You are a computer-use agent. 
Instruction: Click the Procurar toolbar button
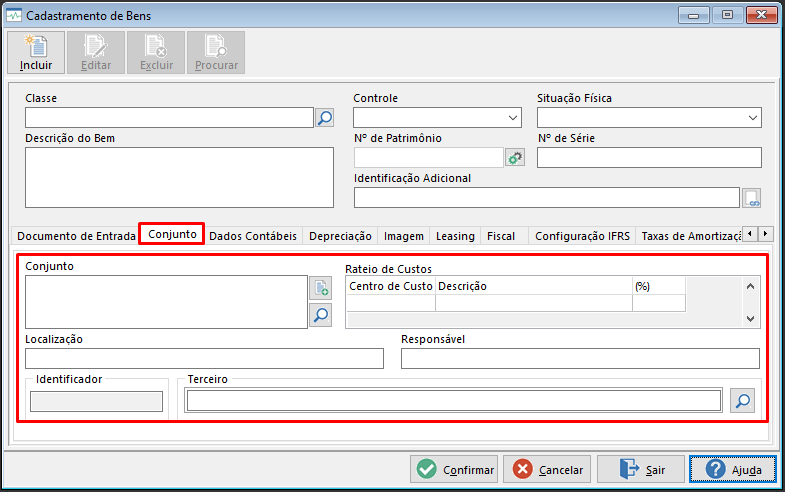tap(216, 53)
